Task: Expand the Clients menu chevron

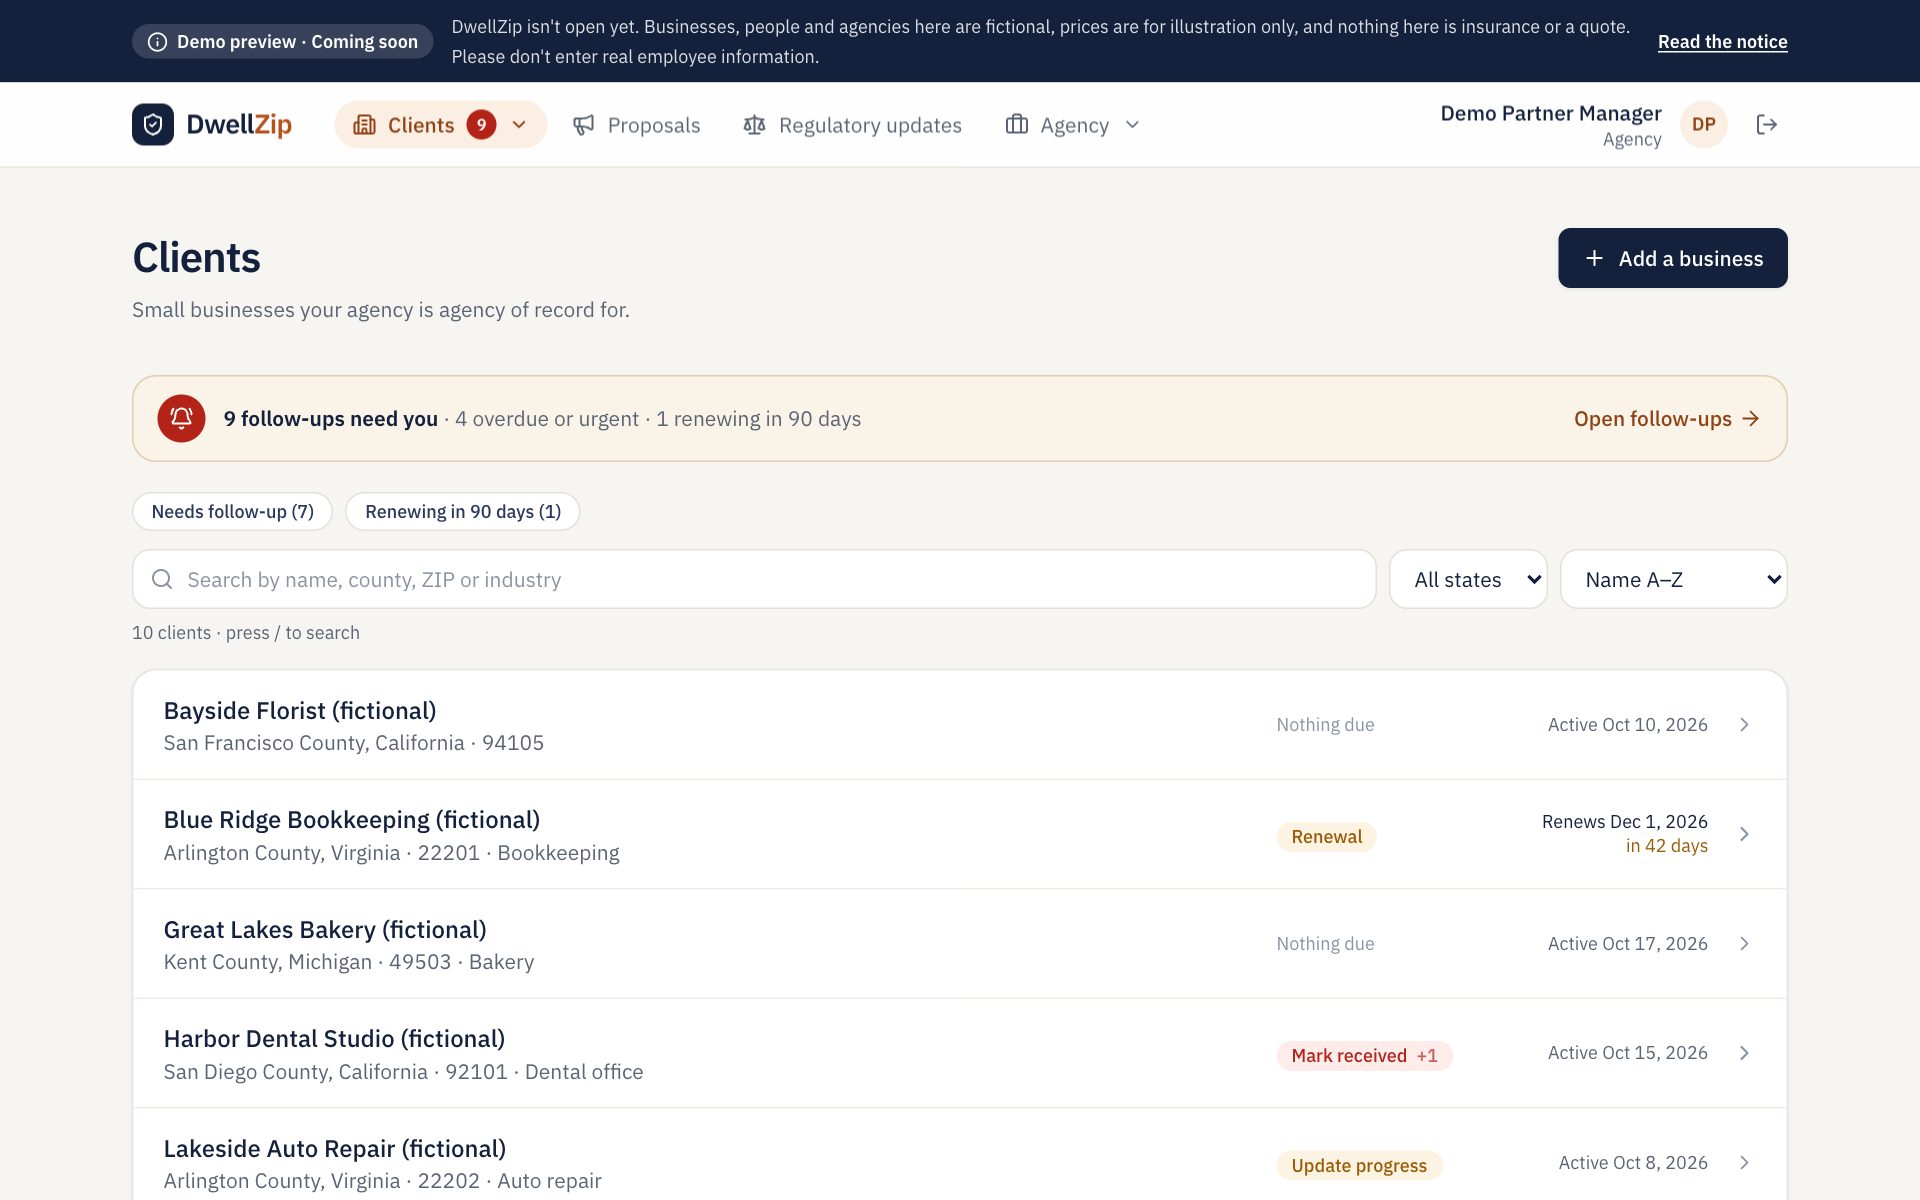Action: pos(519,125)
